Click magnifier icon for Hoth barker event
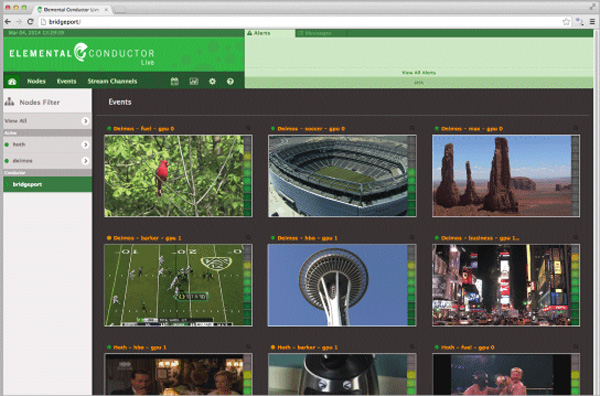The image size is (600, 396). click(x=412, y=347)
